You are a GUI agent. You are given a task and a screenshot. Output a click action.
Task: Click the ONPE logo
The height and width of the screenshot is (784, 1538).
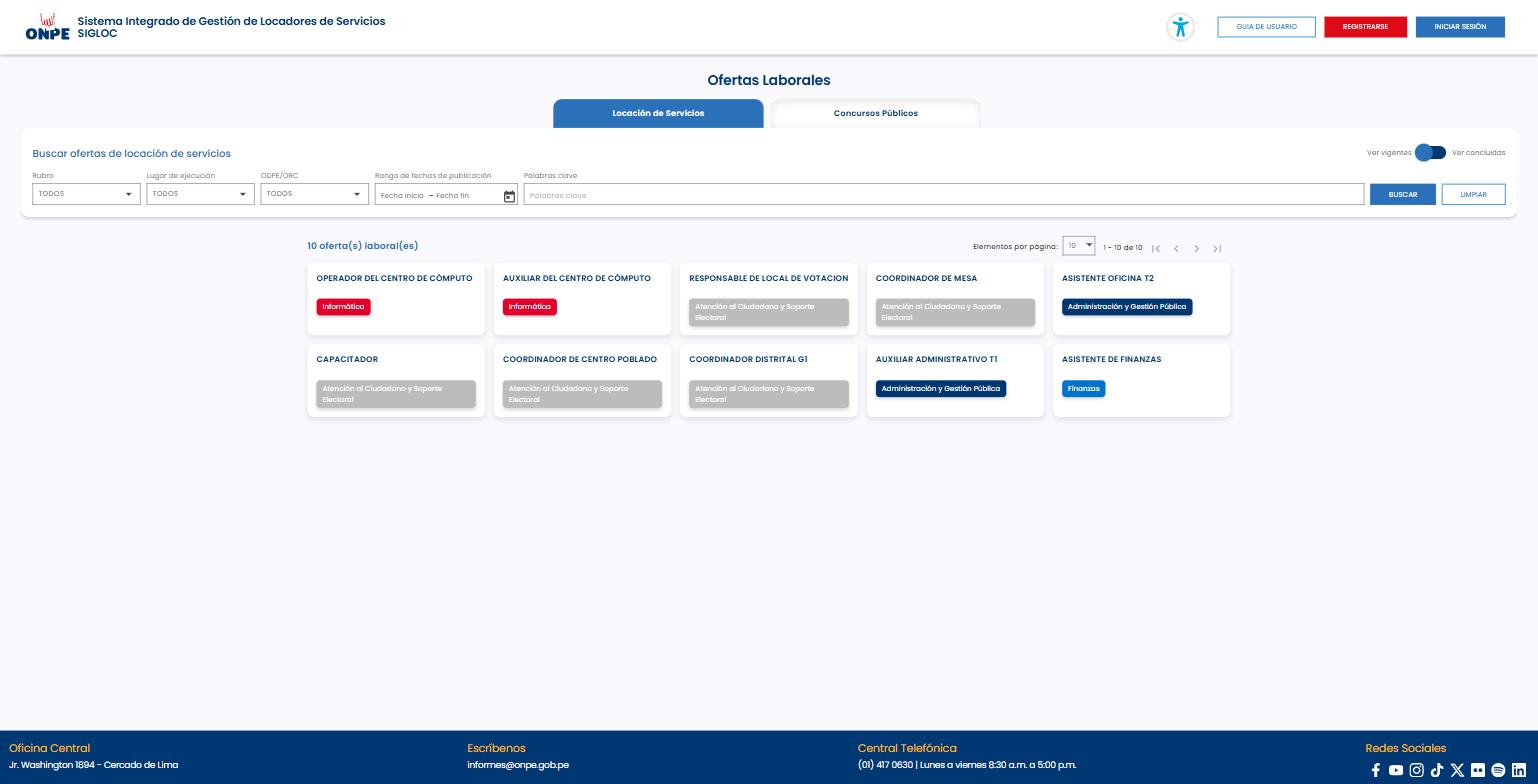[x=47, y=27]
